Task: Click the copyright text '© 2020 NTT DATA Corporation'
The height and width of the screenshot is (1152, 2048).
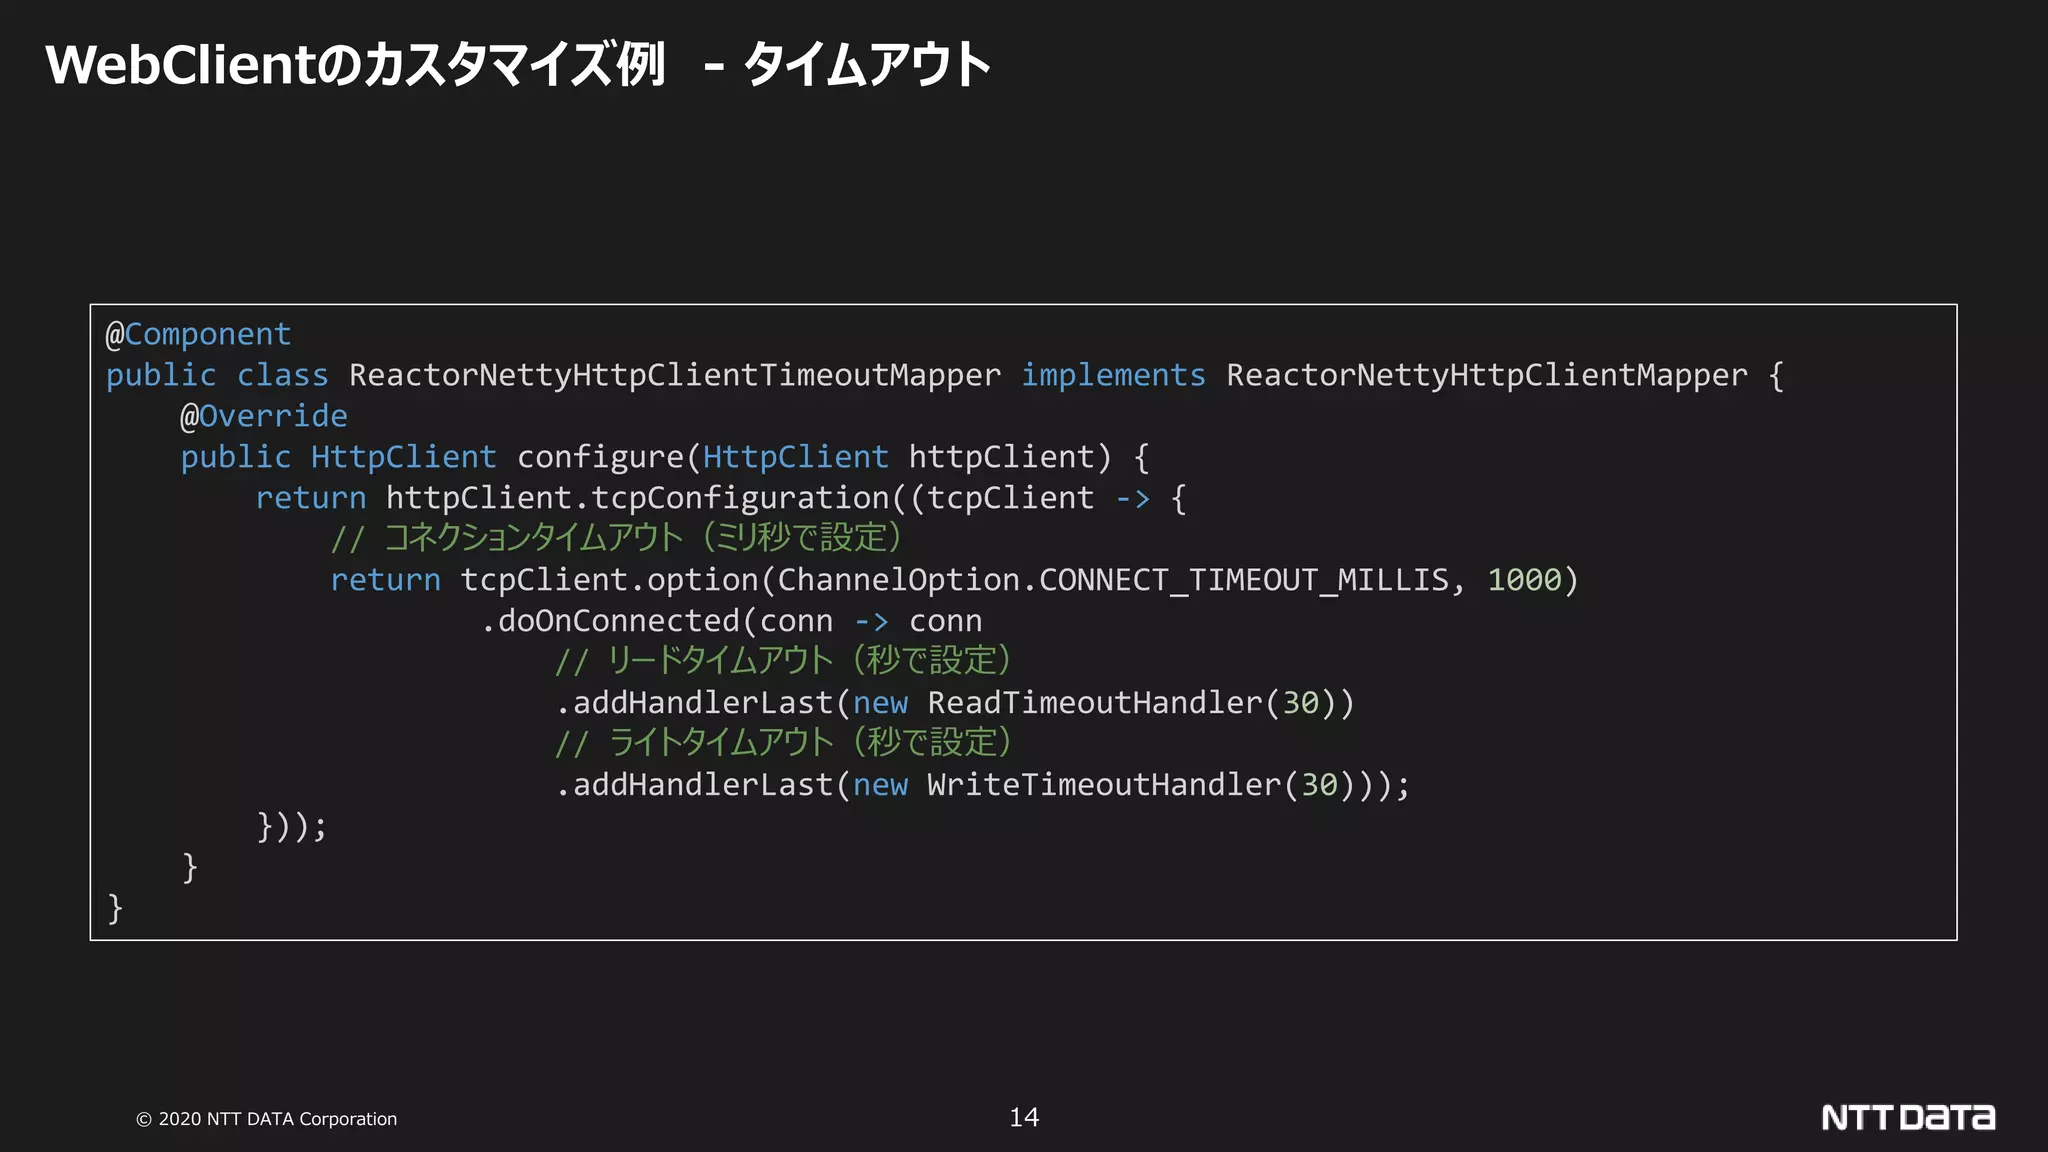Action: [x=266, y=1119]
